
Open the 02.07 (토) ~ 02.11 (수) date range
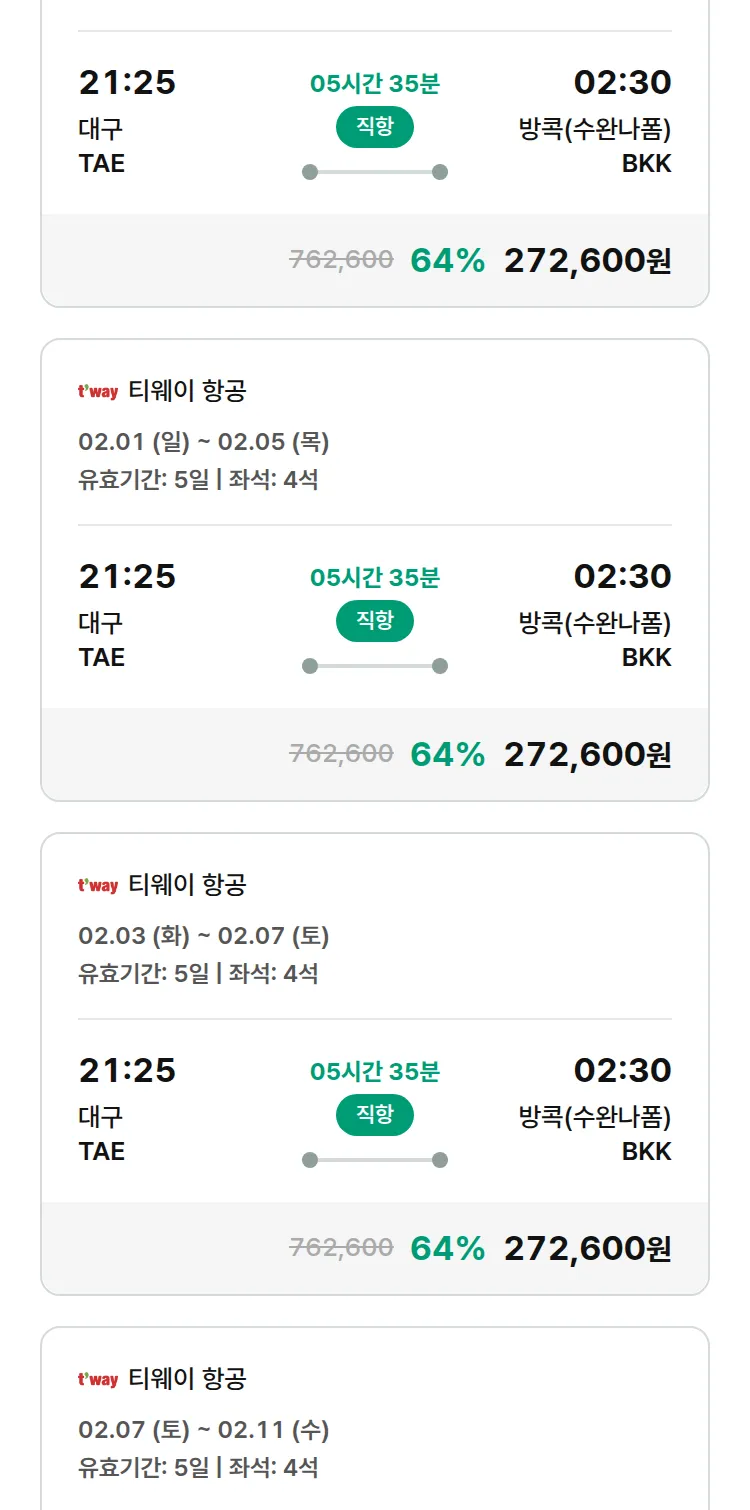pos(204,1430)
